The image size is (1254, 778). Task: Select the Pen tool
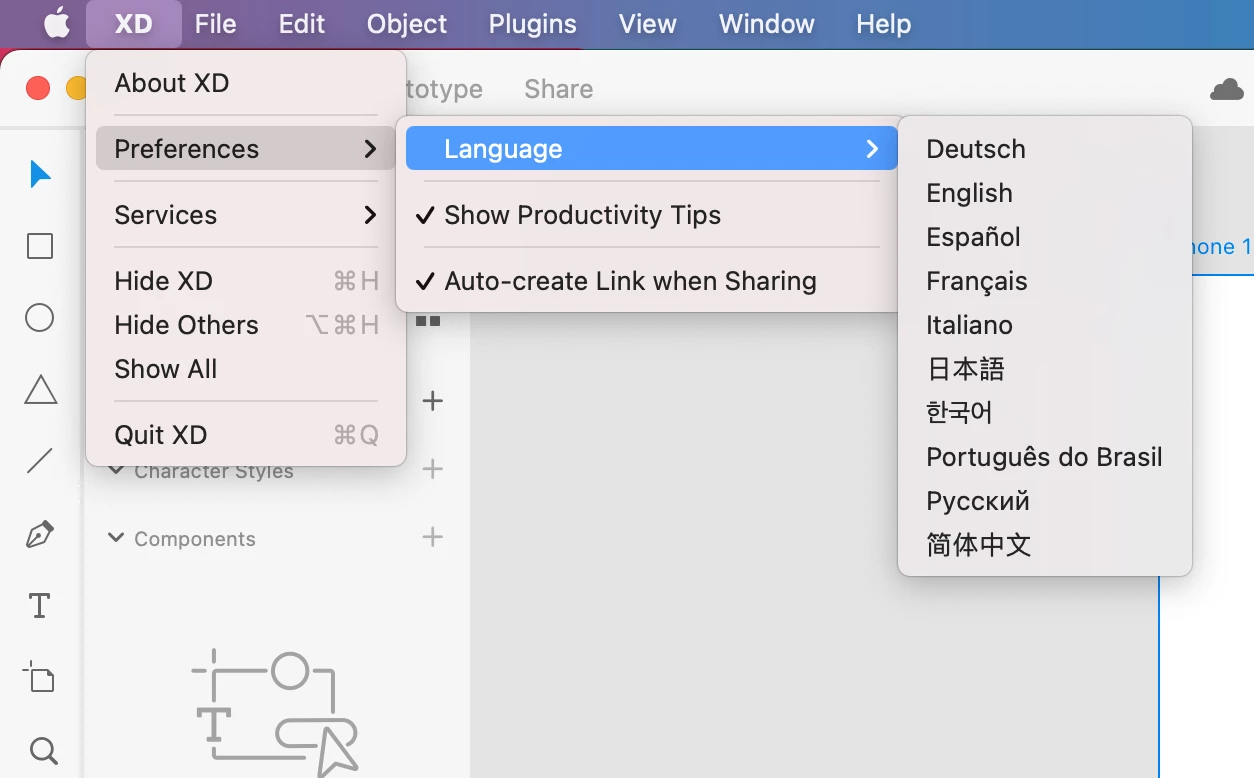pyautogui.click(x=40, y=534)
